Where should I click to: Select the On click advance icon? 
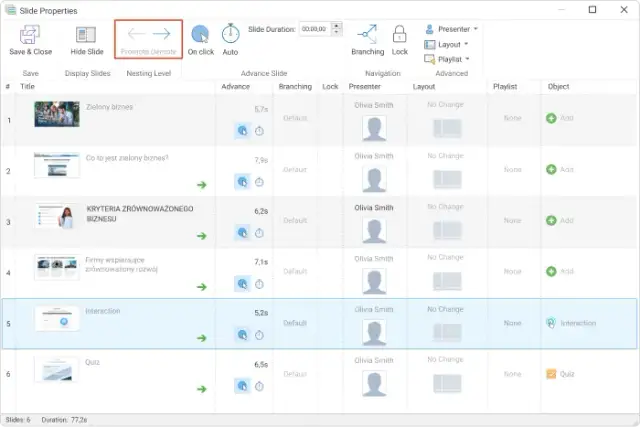click(x=200, y=34)
